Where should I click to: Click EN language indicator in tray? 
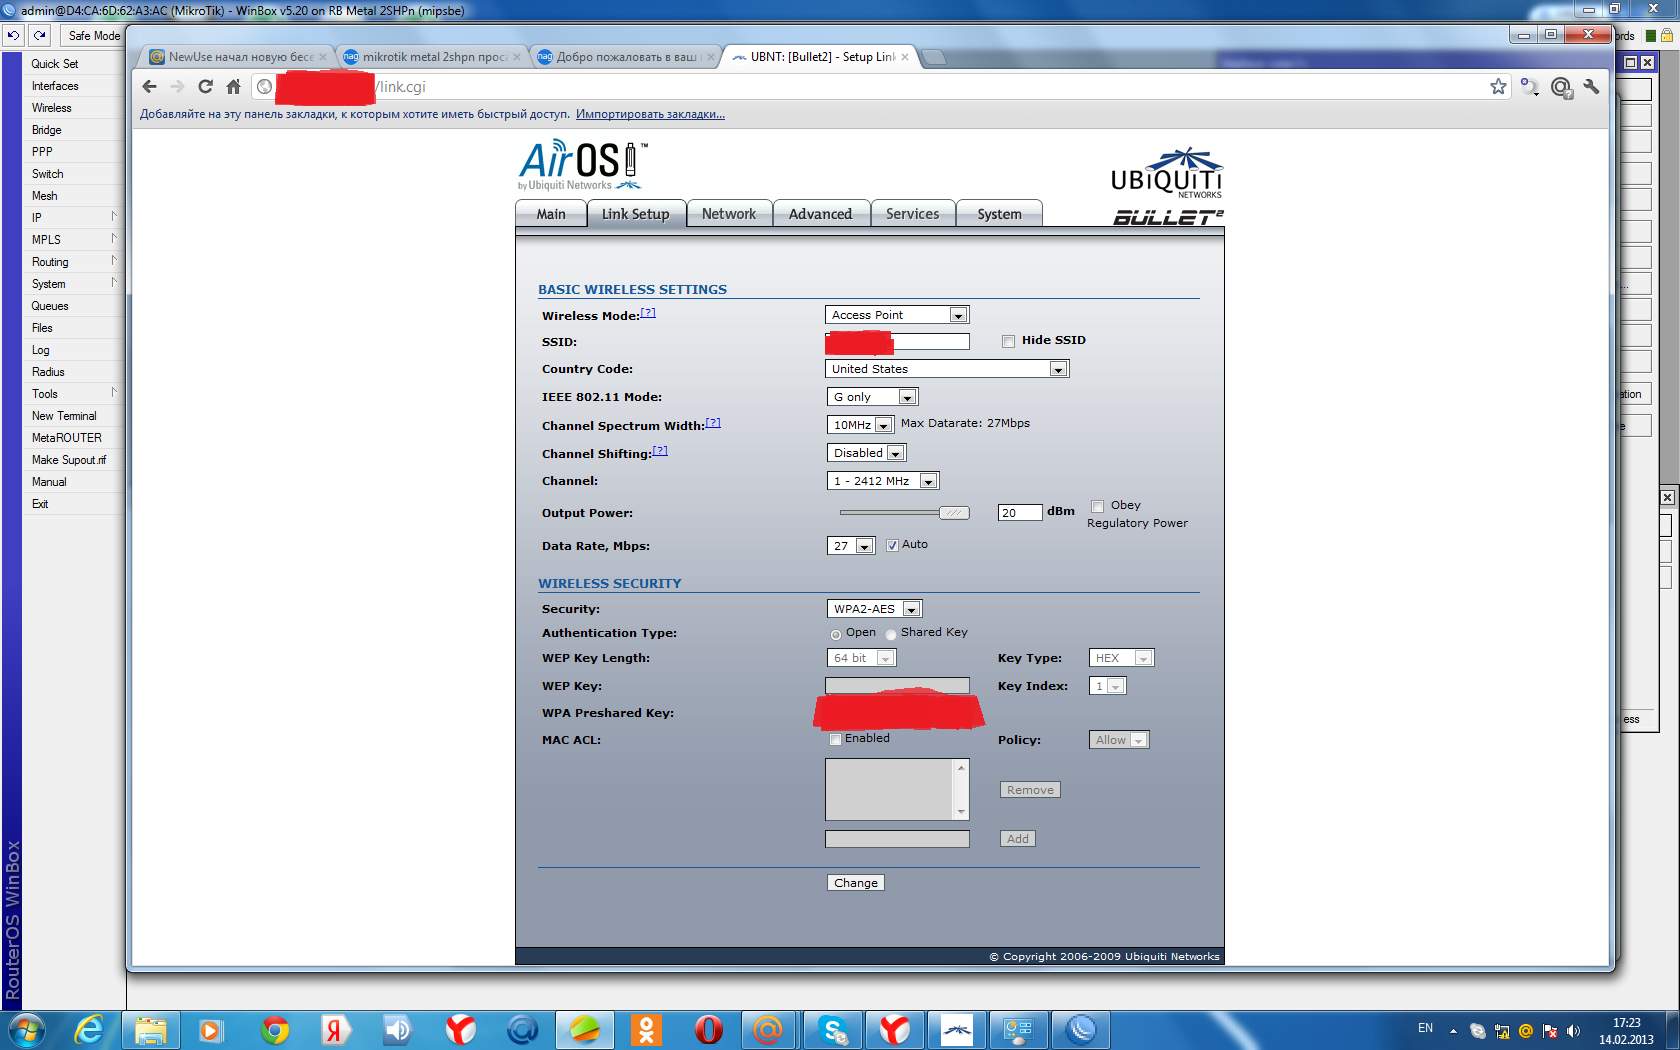(1425, 1029)
